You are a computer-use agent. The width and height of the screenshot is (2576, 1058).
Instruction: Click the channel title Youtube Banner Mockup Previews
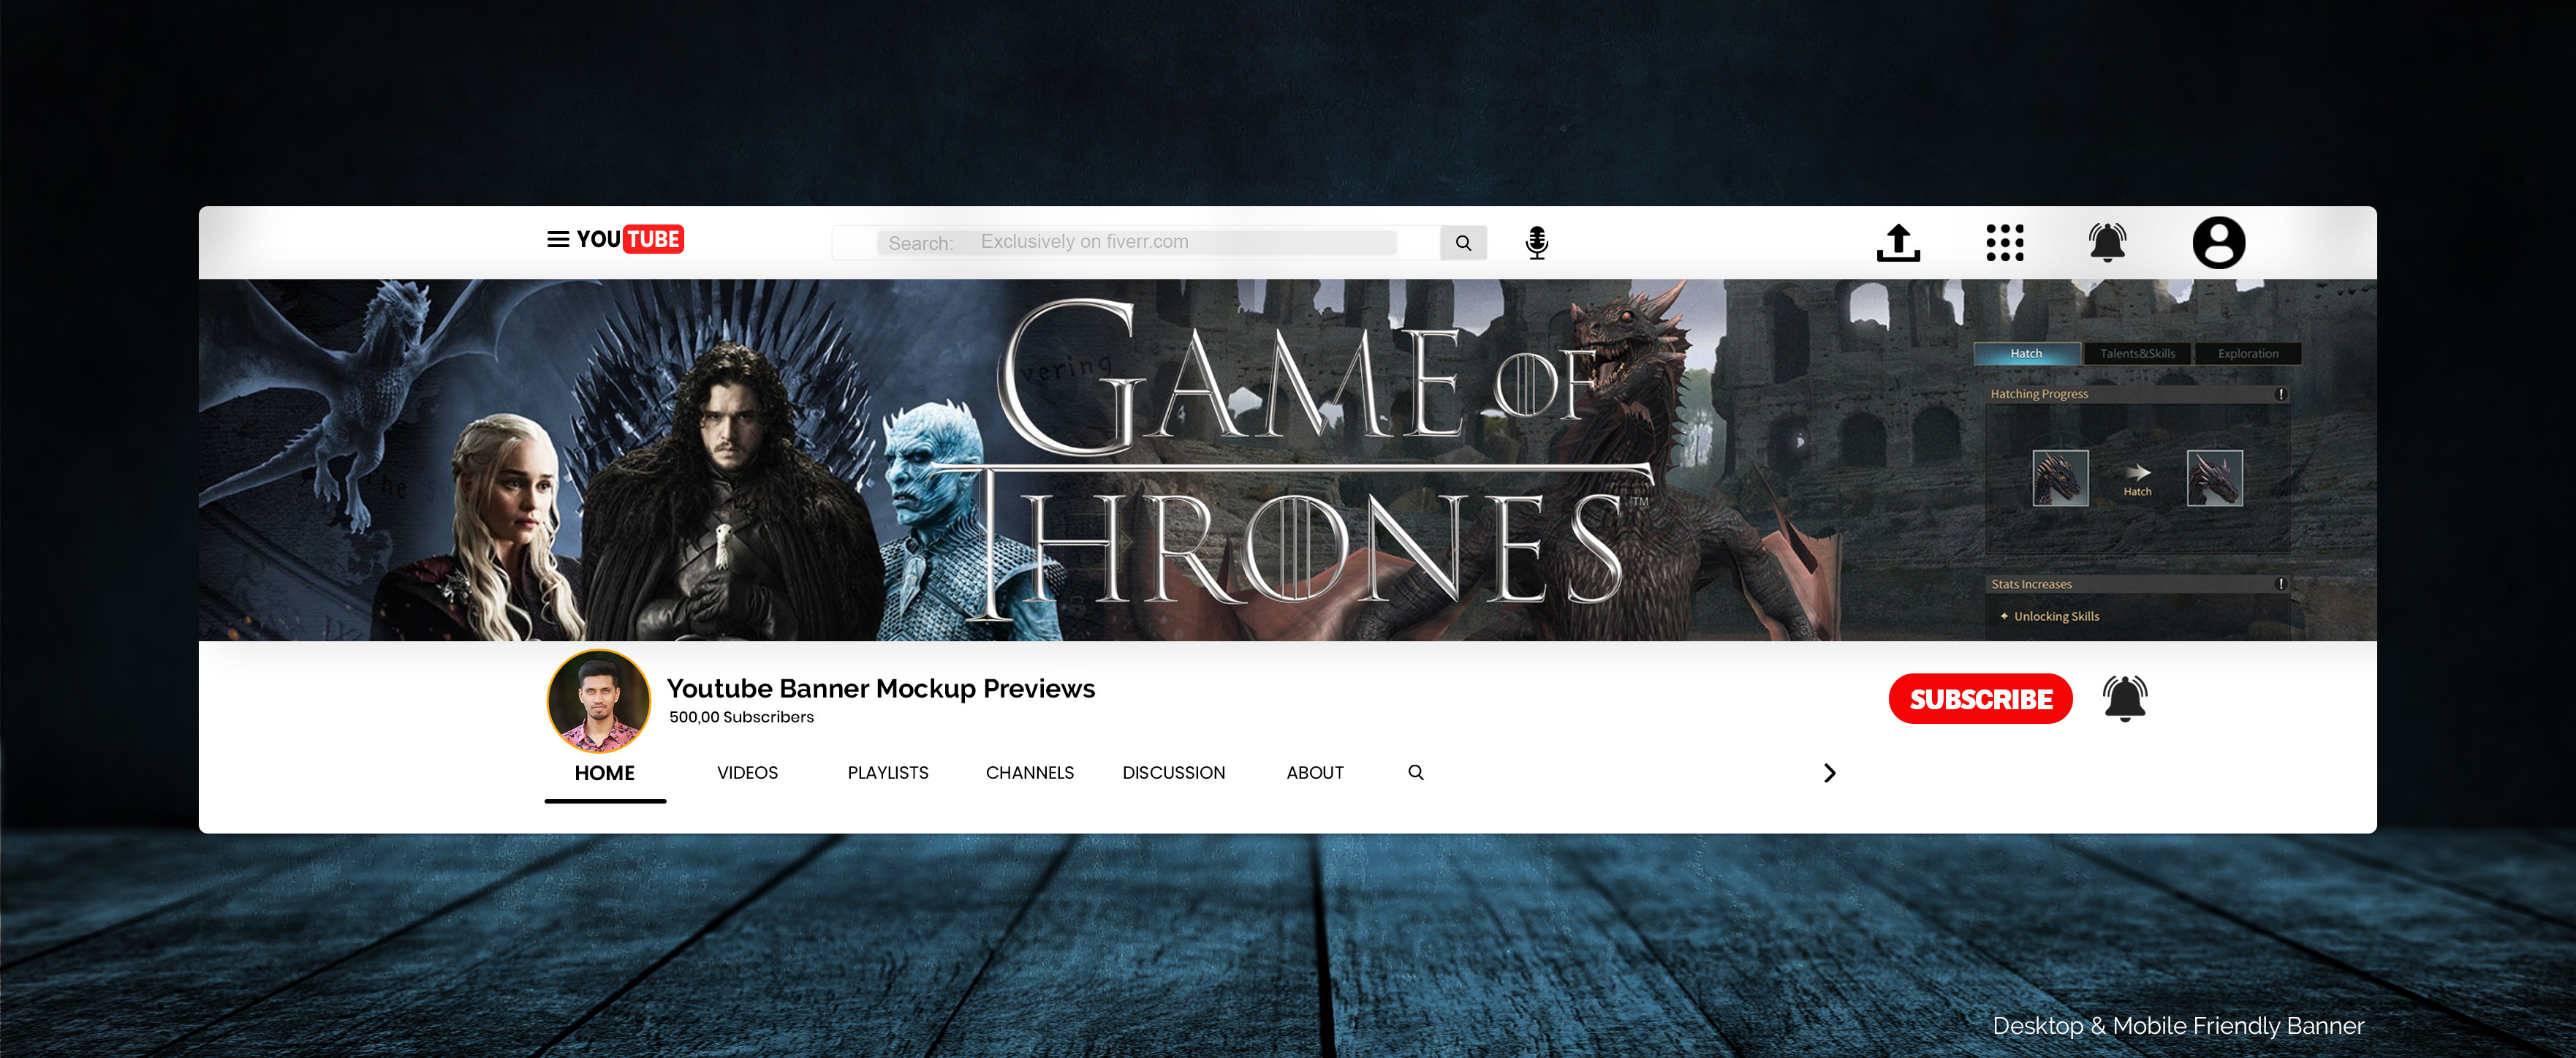click(880, 689)
